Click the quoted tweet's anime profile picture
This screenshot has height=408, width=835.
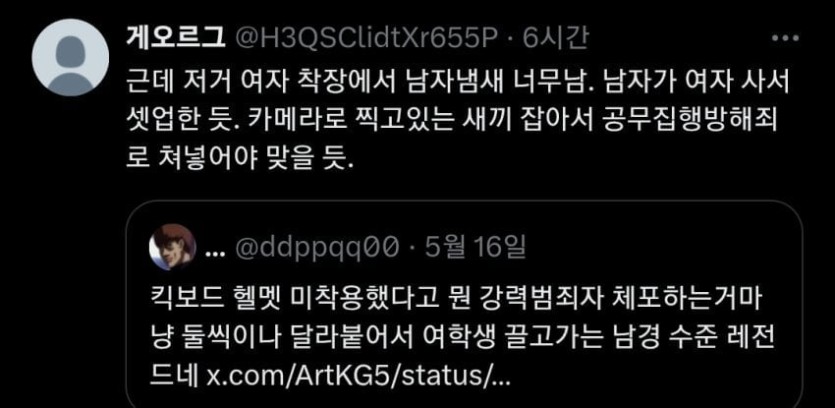[x=172, y=247]
